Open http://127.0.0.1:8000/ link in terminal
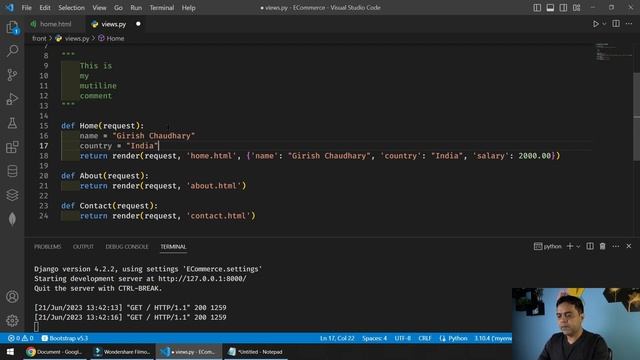 click(x=202, y=279)
